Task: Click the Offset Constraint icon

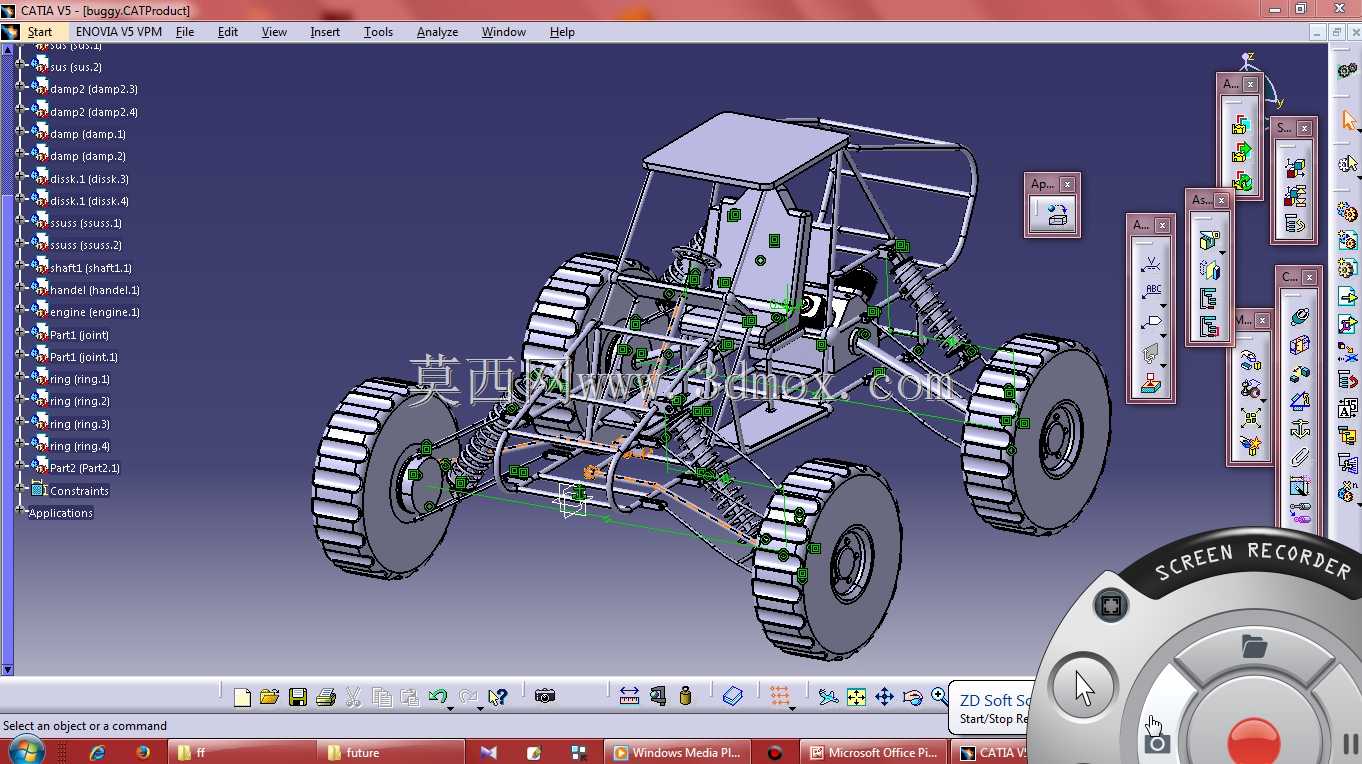Action: click(1299, 373)
